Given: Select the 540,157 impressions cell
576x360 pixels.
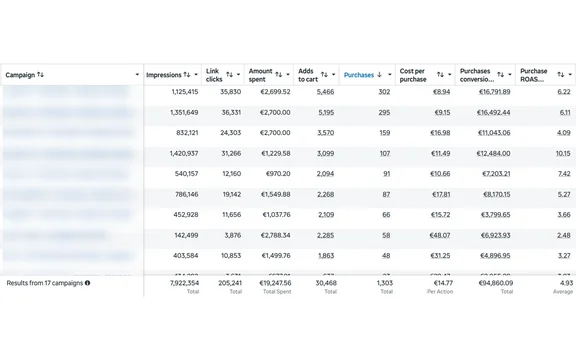Looking at the screenshot, I should (186, 174).
